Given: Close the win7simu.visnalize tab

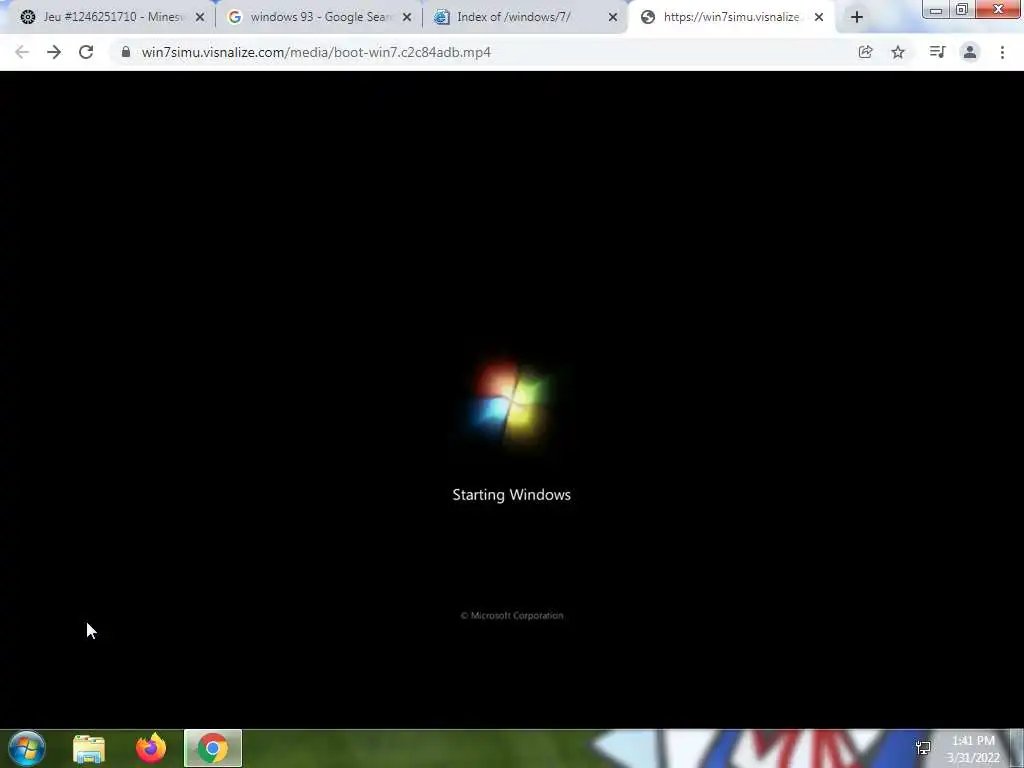Looking at the screenshot, I should click(819, 17).
